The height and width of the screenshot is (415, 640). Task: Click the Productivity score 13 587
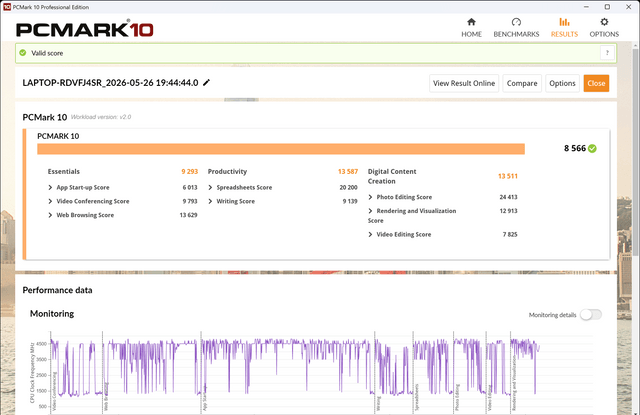point(348,171)
